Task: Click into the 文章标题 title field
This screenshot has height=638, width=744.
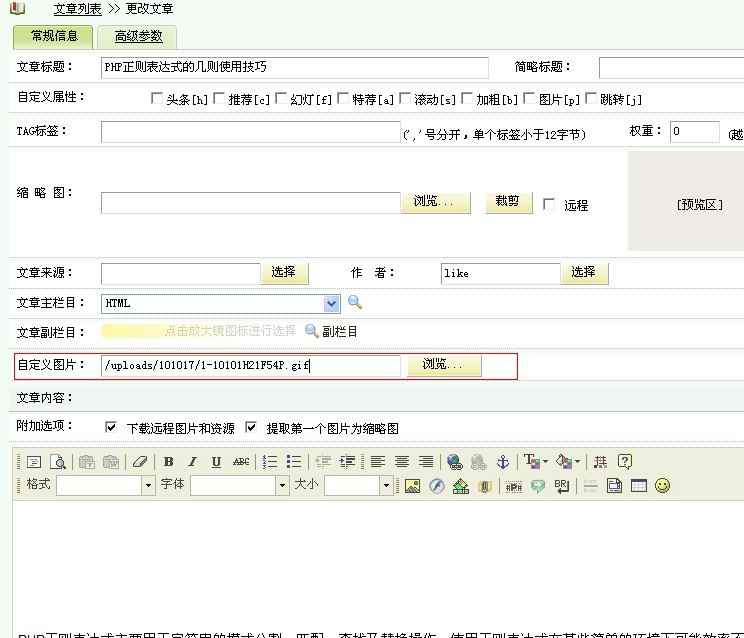Action: coord(295,67)
